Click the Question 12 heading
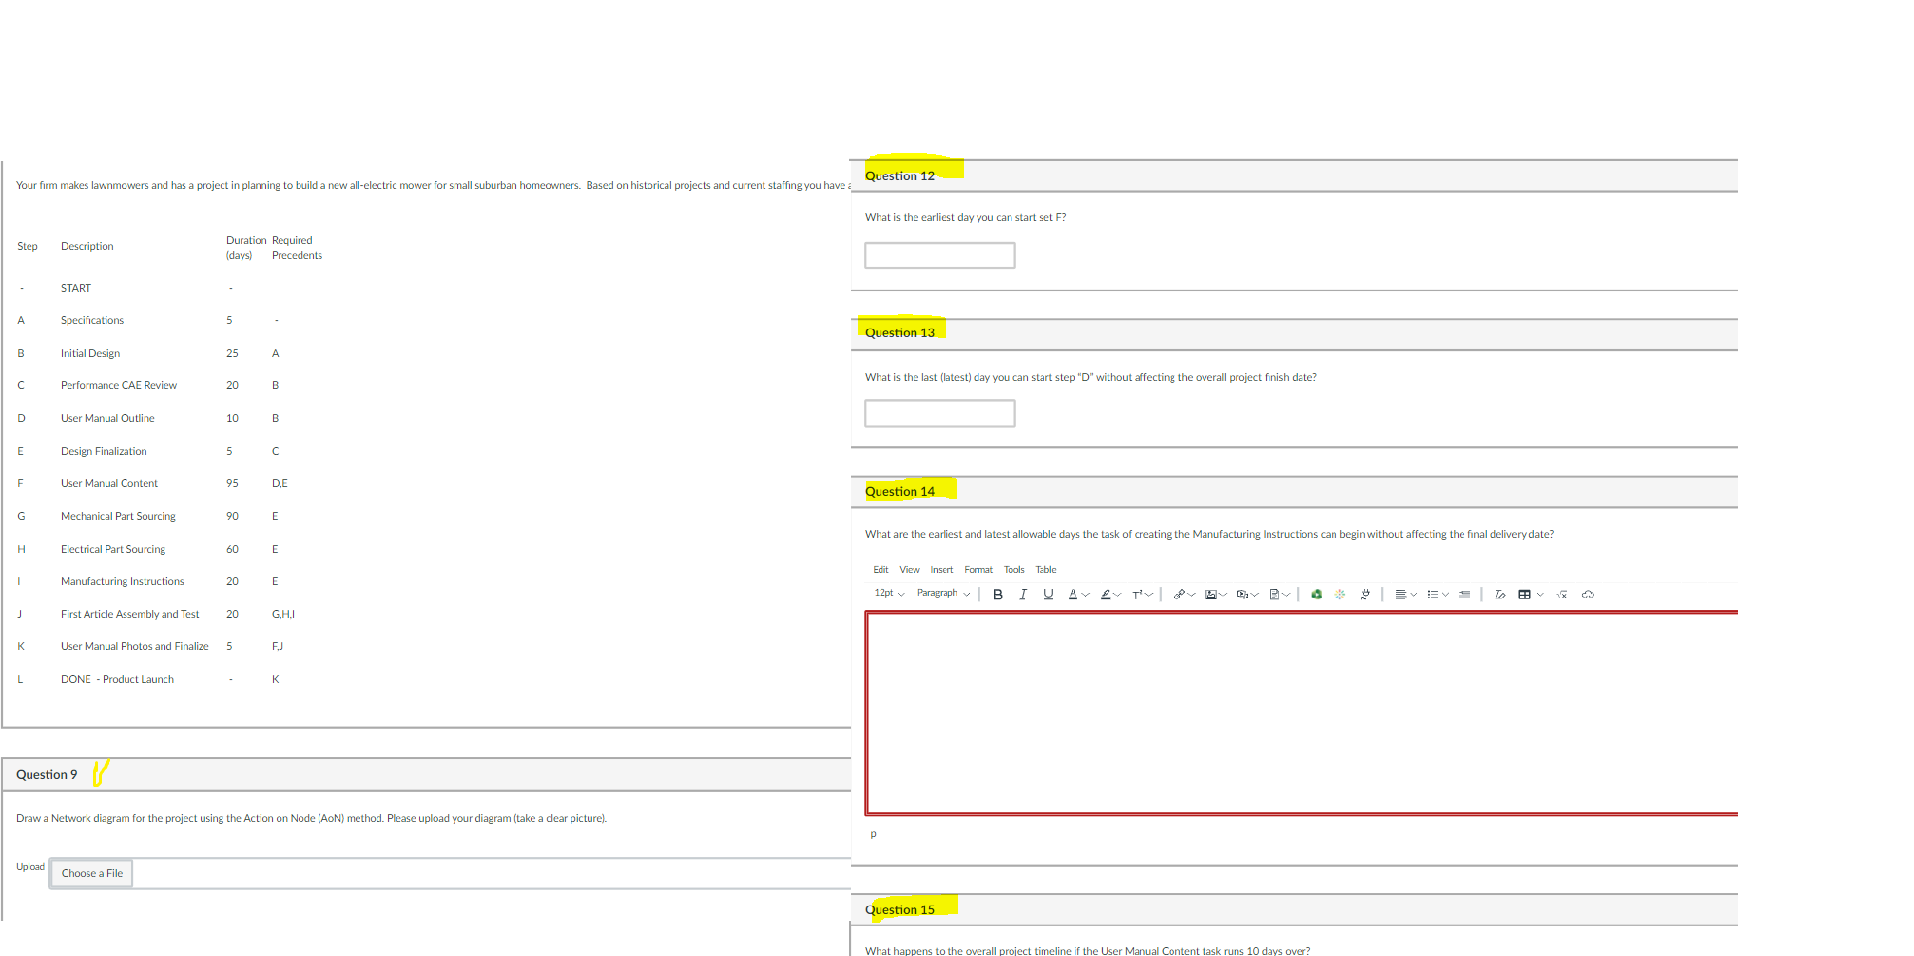 pos(900,176)
